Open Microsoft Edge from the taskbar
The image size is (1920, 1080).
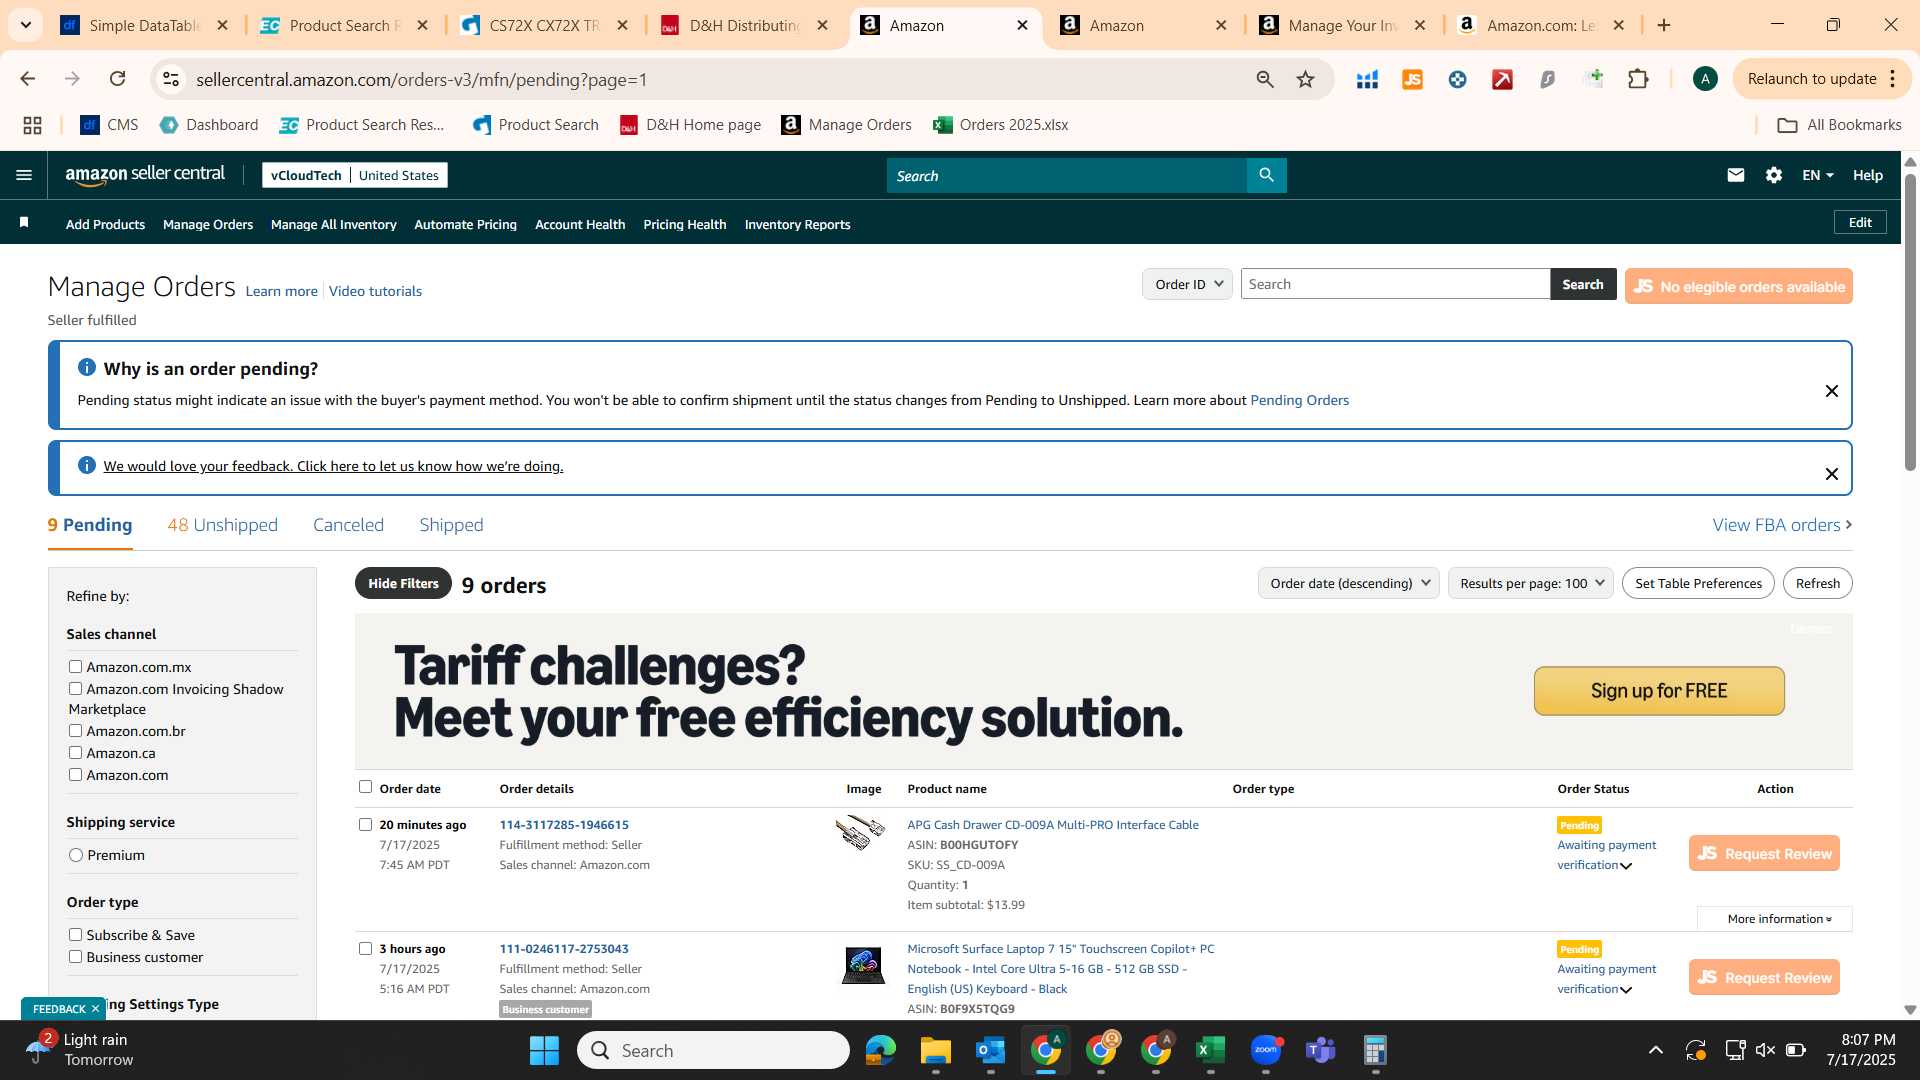pyautogui.click(x=880, y=1050)
